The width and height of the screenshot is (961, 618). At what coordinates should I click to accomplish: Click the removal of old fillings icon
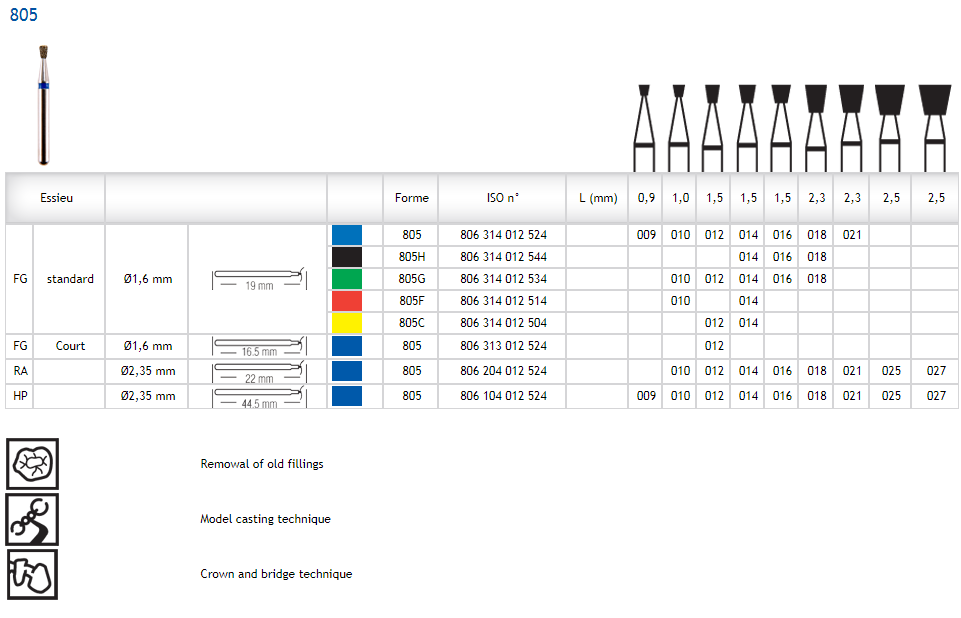click(32, 464)
